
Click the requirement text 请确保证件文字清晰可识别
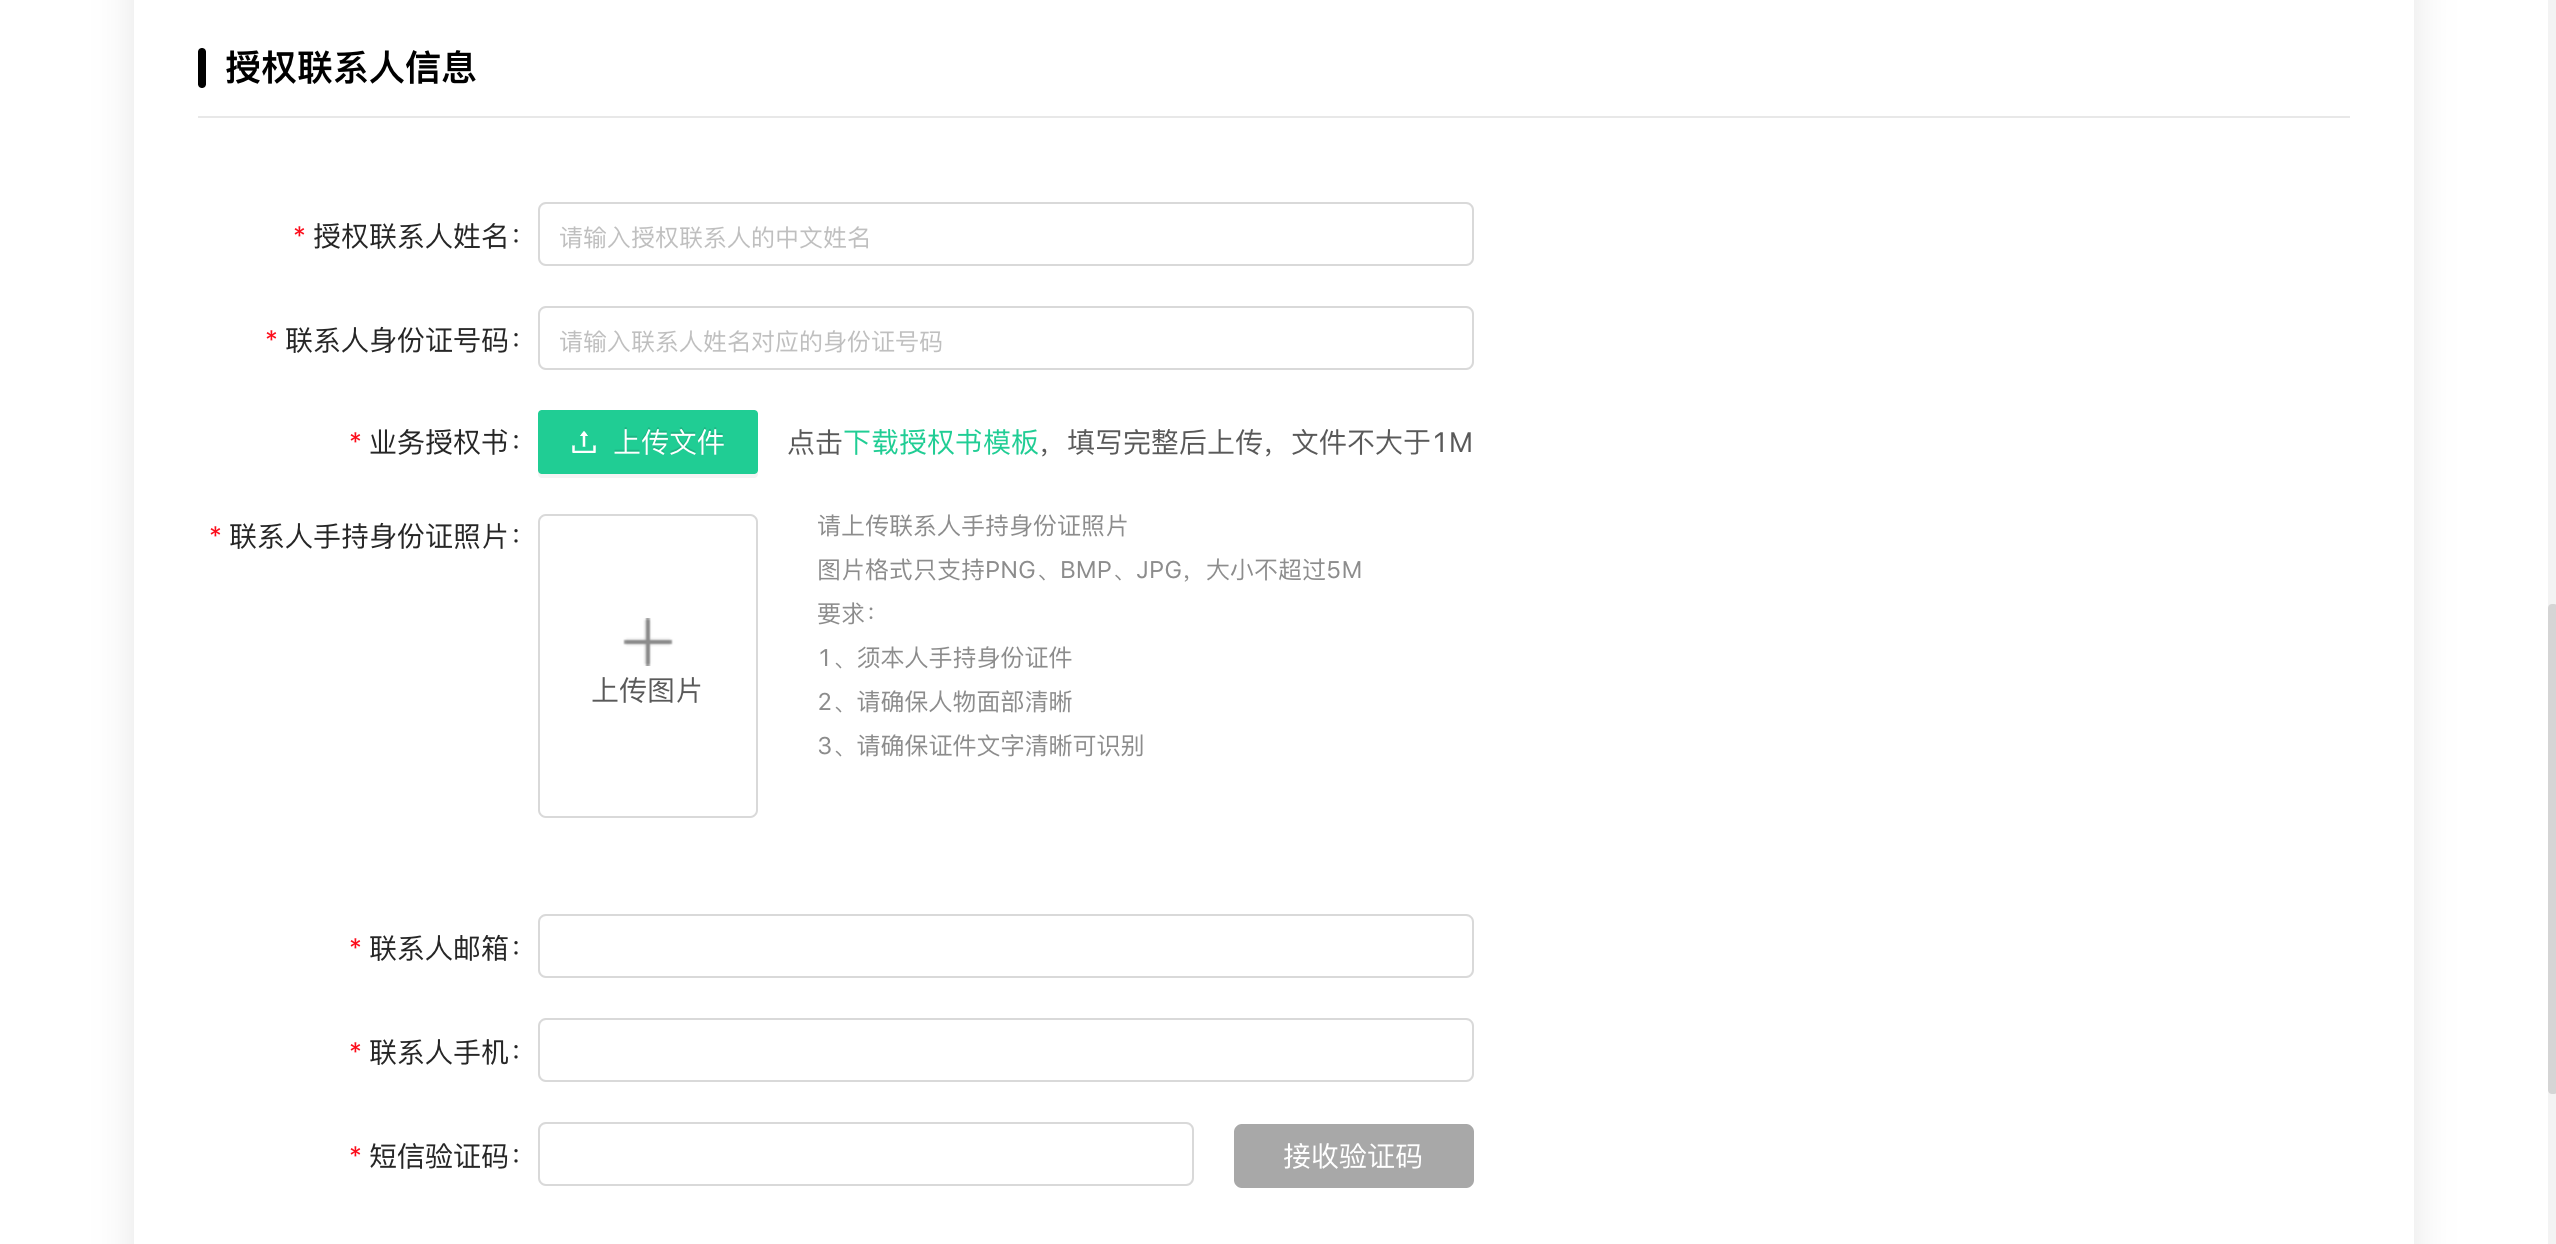pos(1000,746)
